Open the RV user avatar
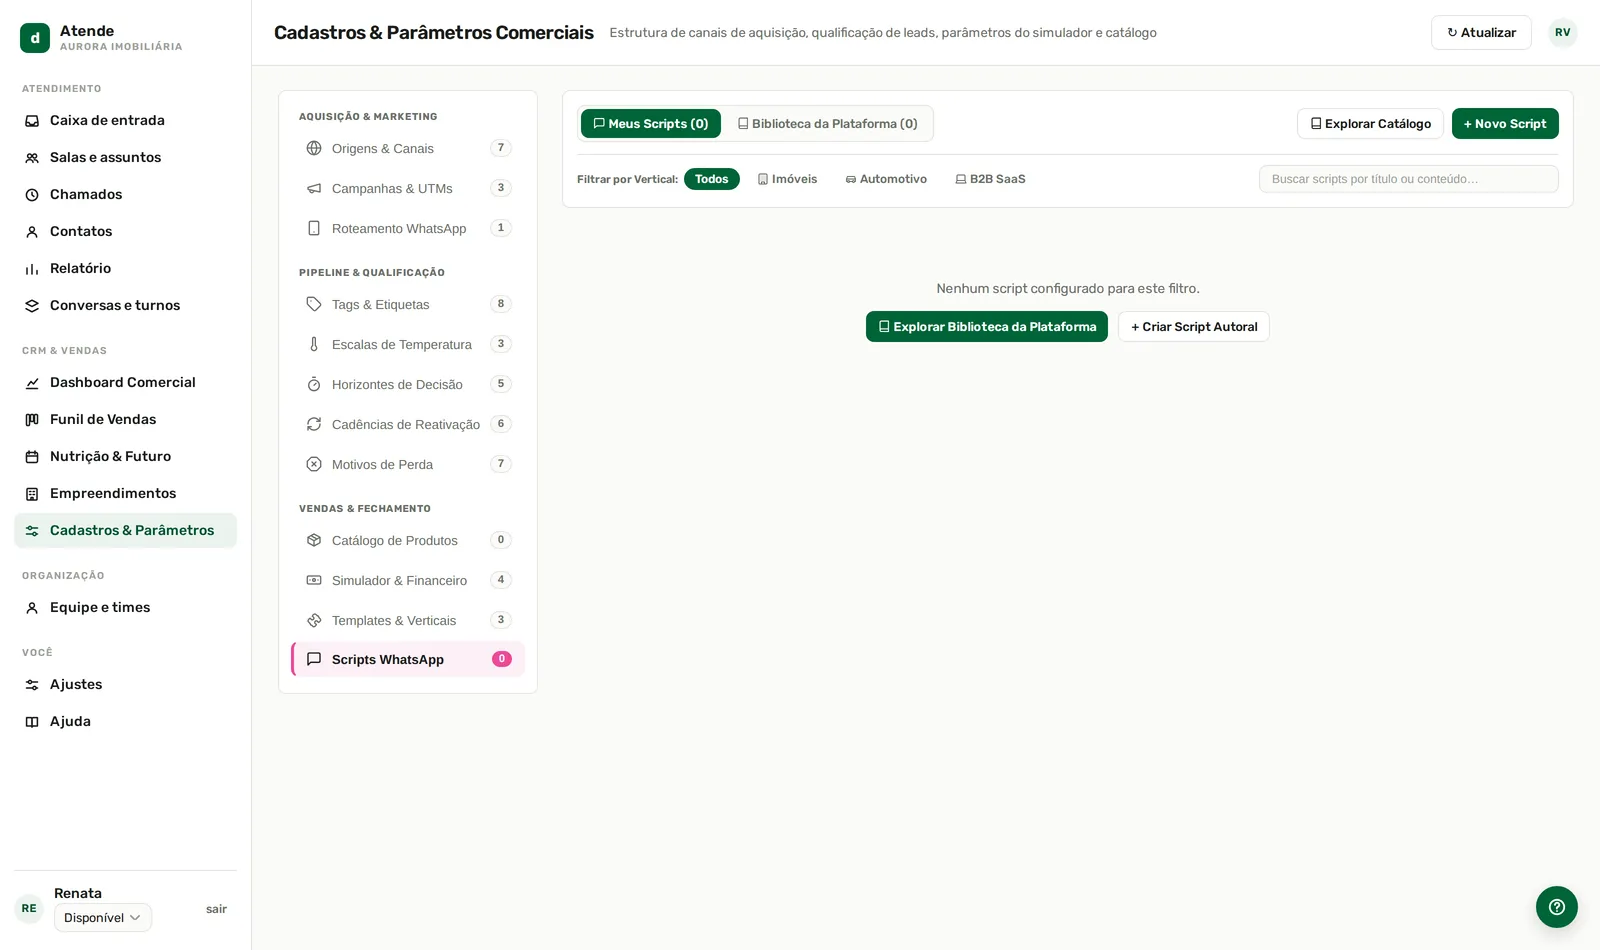Screen dimensions: 1600x950 1563,33
